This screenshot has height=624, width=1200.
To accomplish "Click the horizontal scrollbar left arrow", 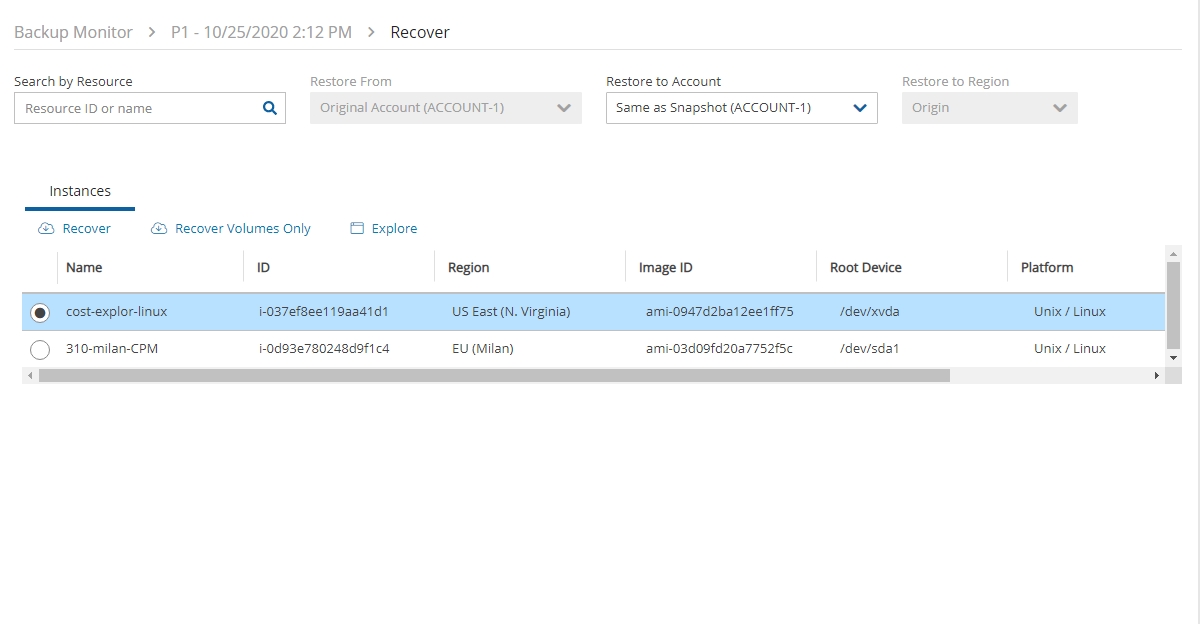I will (30, 375).
